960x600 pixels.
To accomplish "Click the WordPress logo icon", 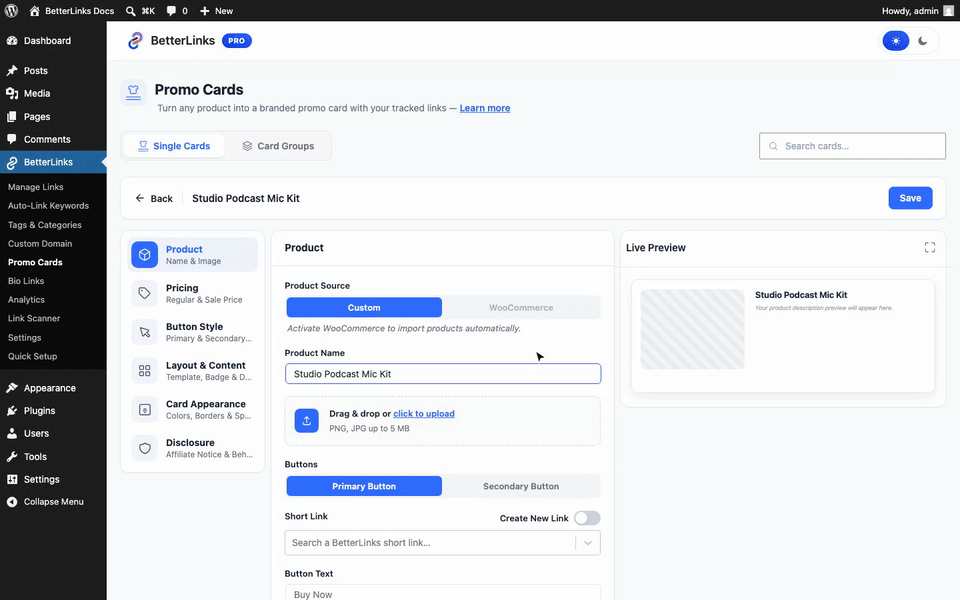I will click(x=11, y=10).
